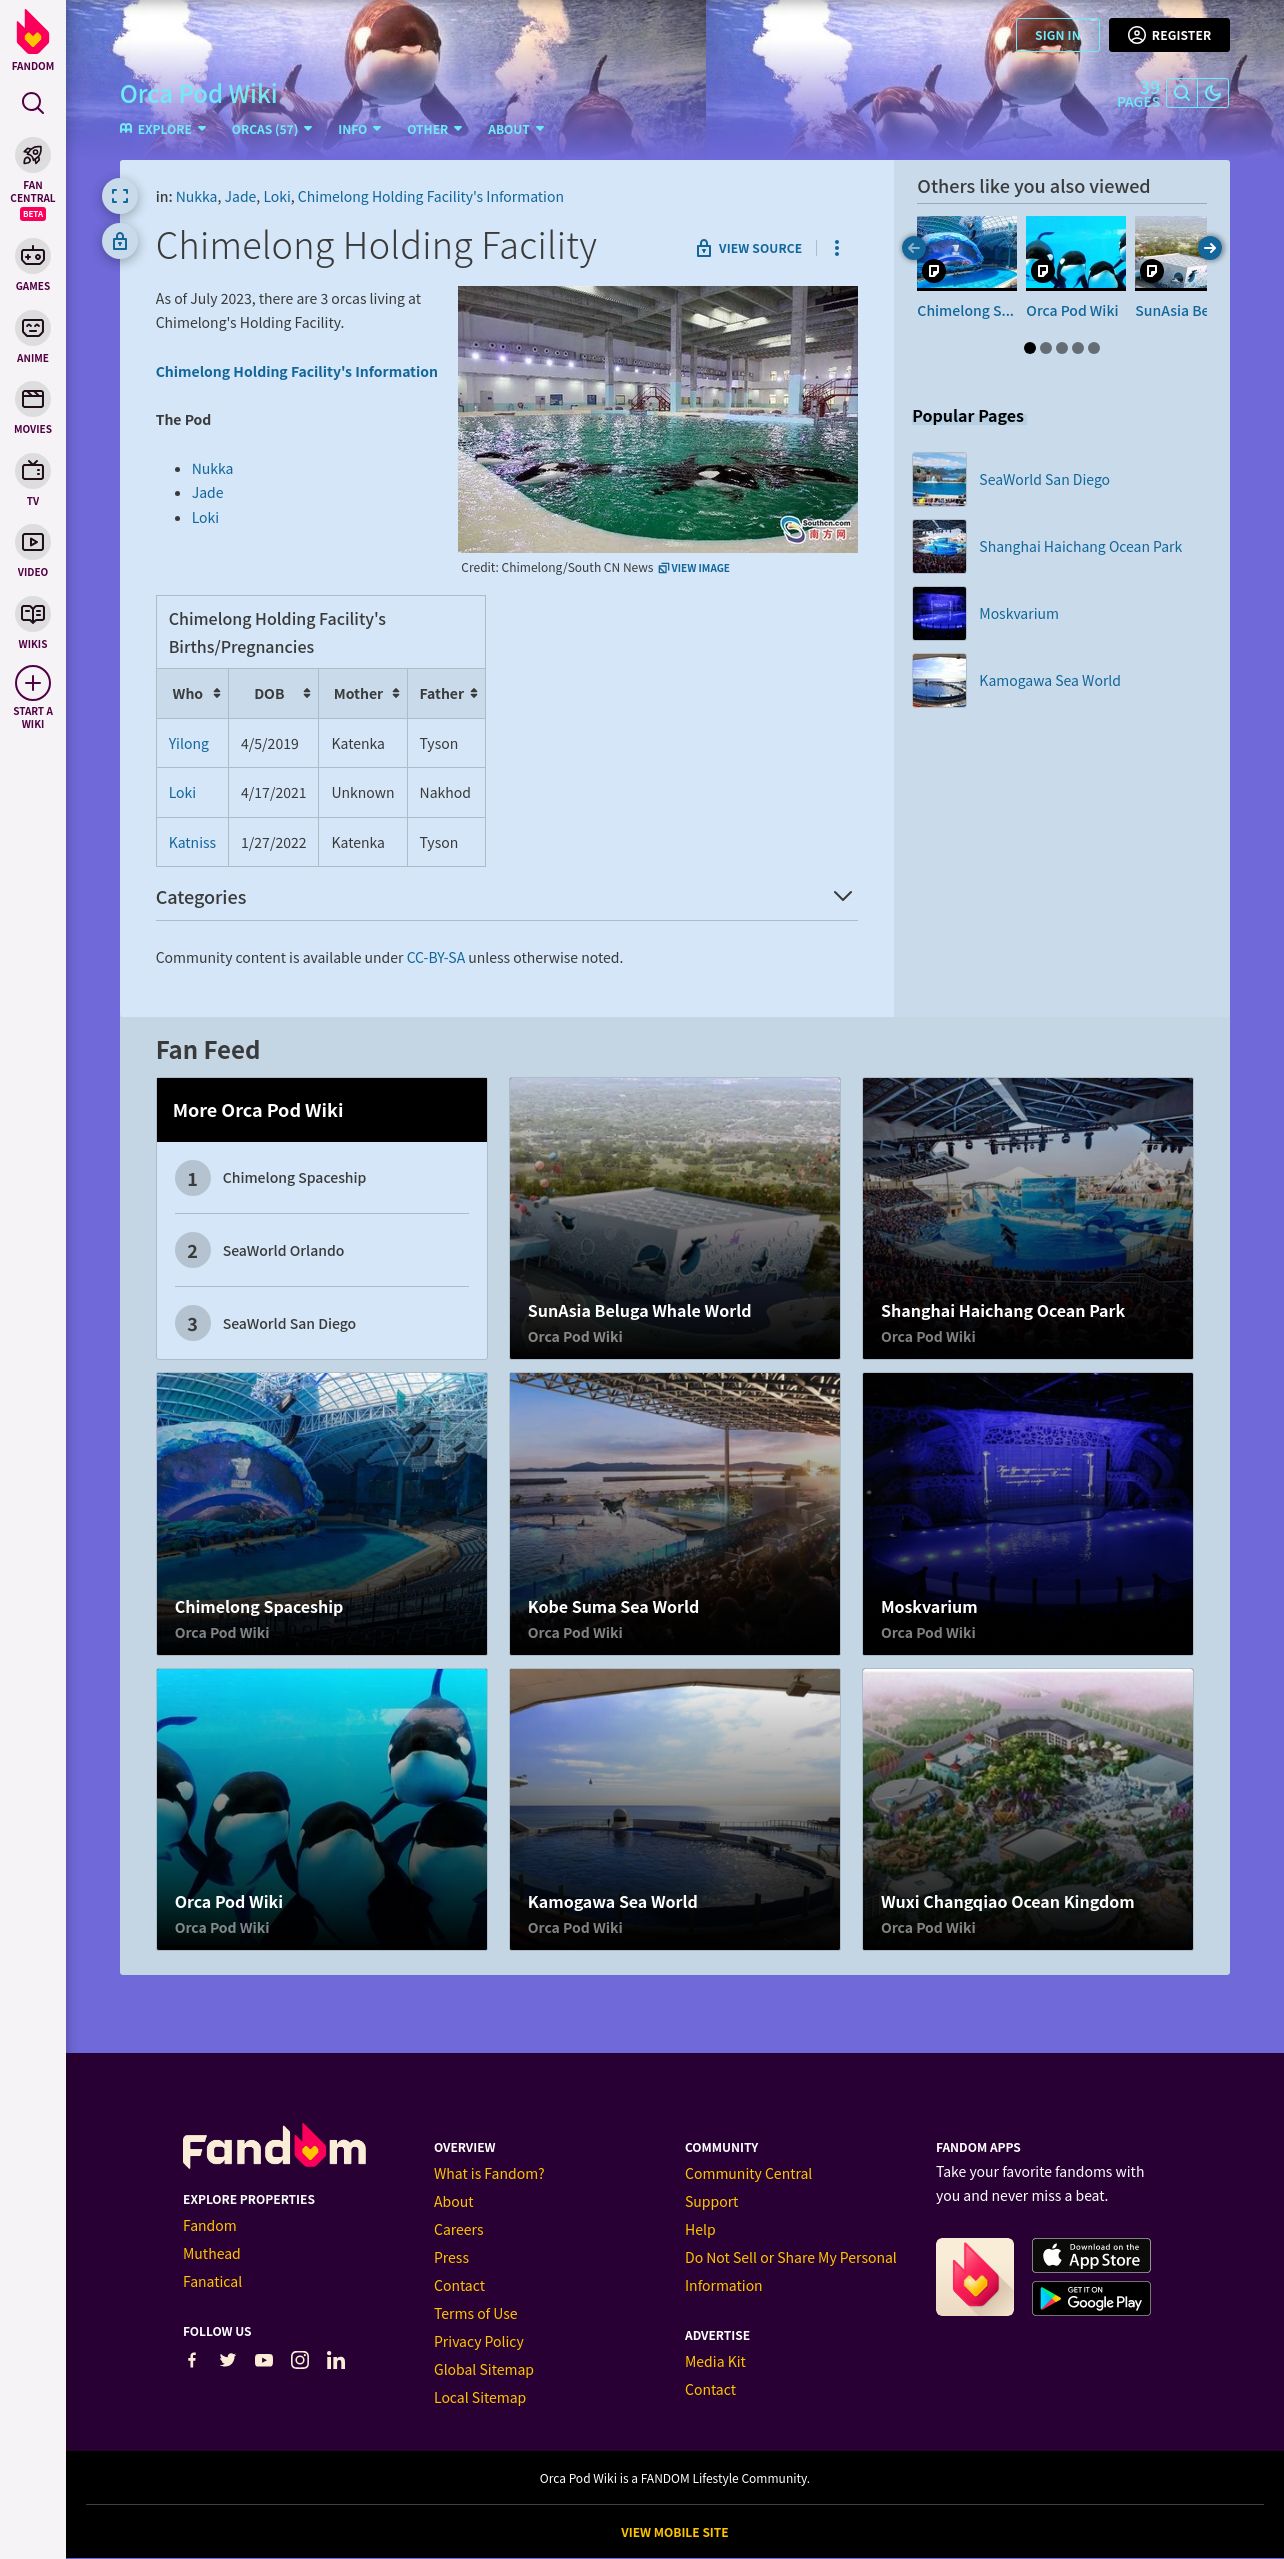Toggle dark theme with the moon icon

coord(1213,93)
